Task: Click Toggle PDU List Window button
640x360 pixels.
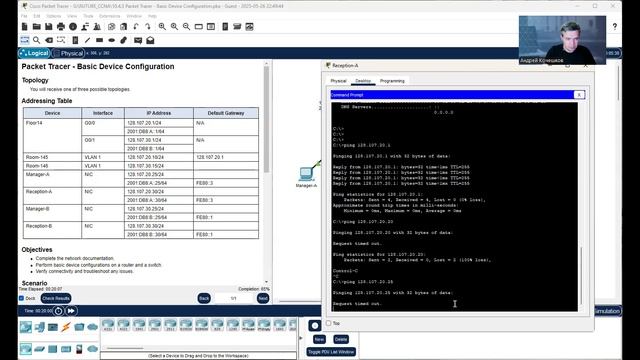Action: point(331,352)
